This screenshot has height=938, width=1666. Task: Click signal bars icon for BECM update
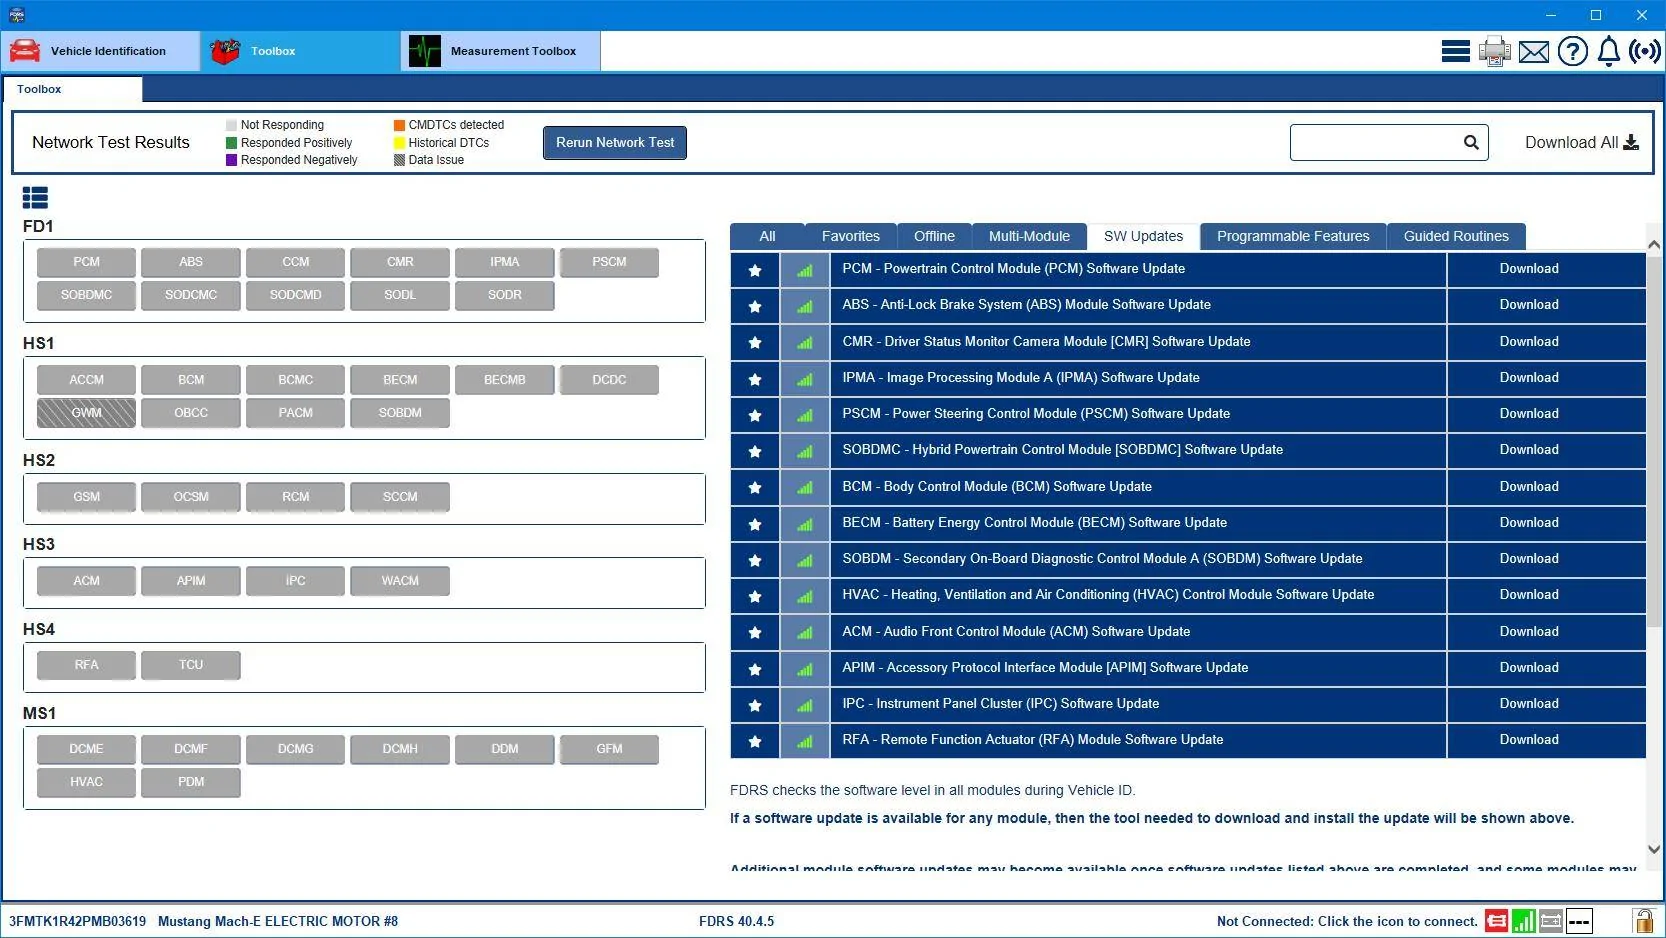pos(805,524)
